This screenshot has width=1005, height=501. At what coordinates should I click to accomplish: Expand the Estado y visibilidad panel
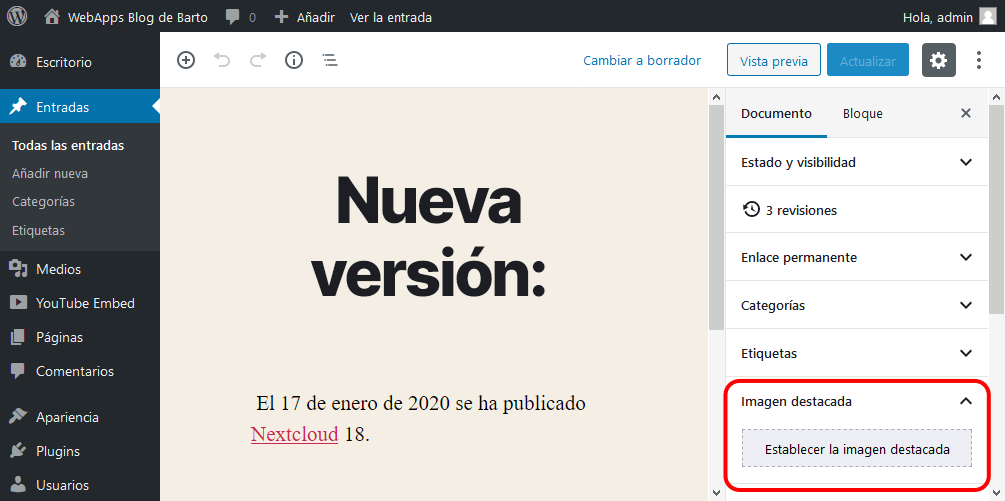pyautogui.click(x=965, y=162)
